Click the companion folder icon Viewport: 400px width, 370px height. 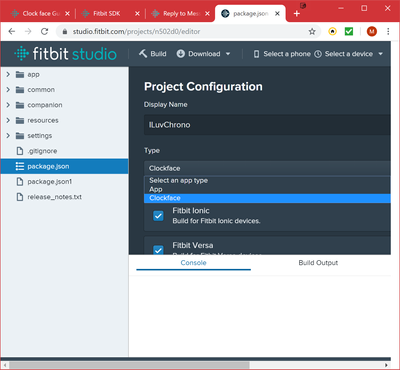point(20,105)
